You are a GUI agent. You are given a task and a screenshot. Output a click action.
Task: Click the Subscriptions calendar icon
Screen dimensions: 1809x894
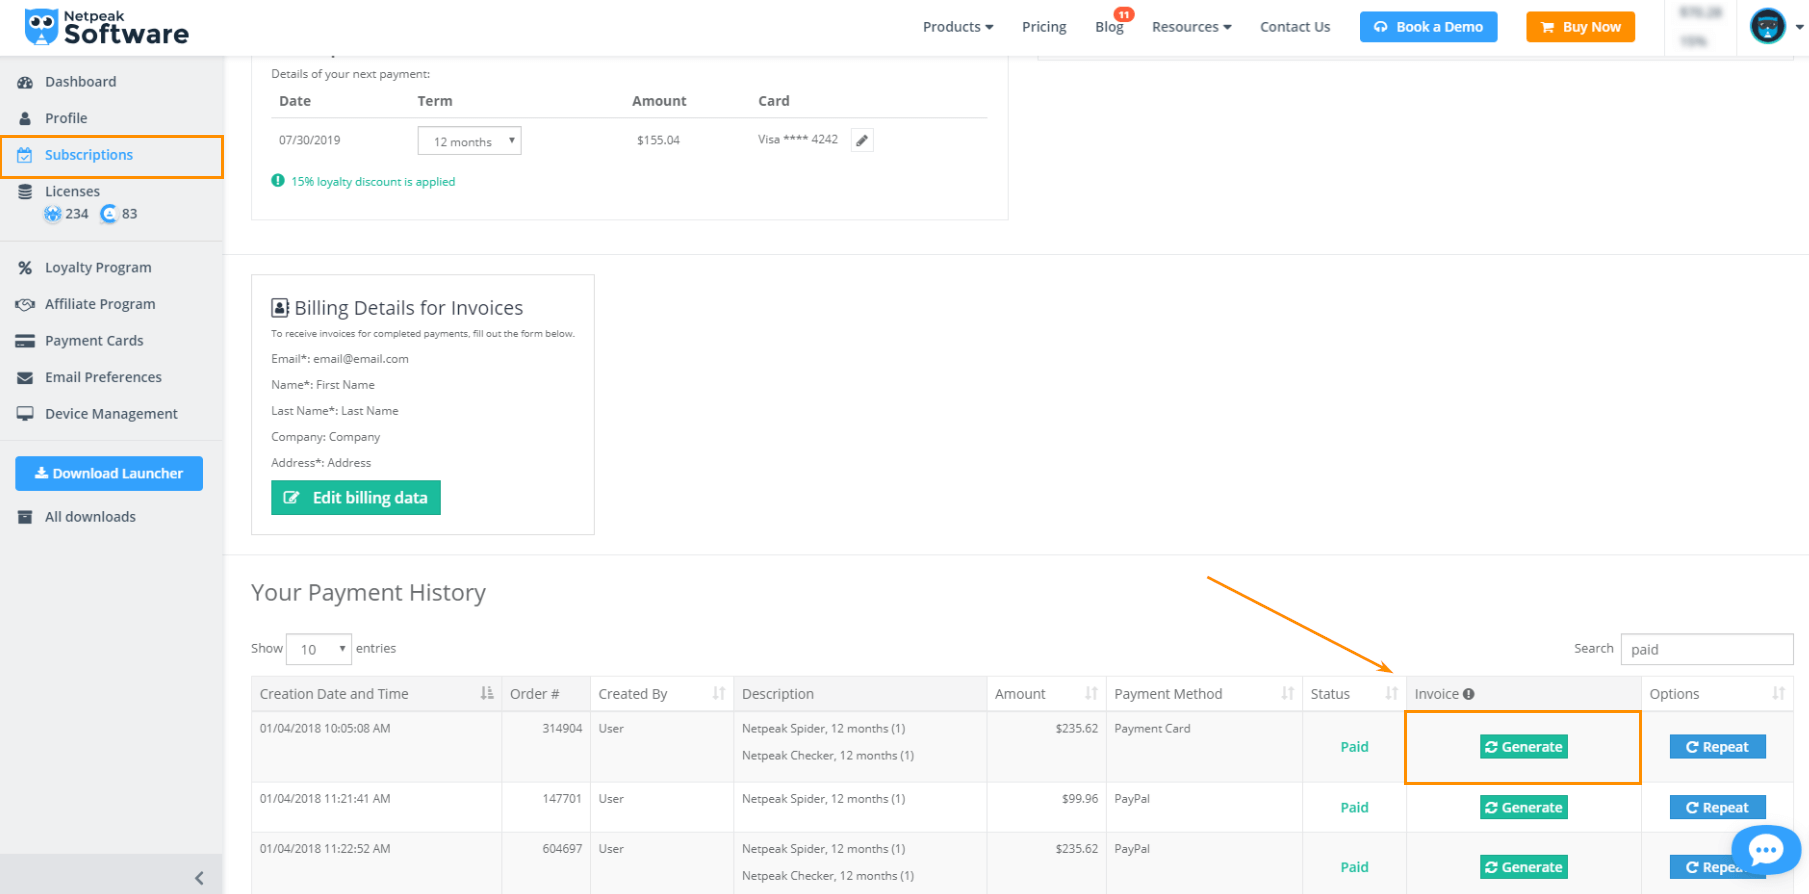[x=25, y=155]
